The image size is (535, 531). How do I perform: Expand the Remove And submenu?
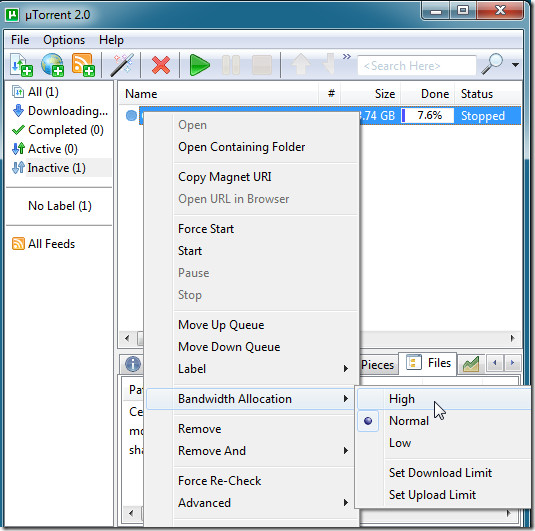click(251, 450)
